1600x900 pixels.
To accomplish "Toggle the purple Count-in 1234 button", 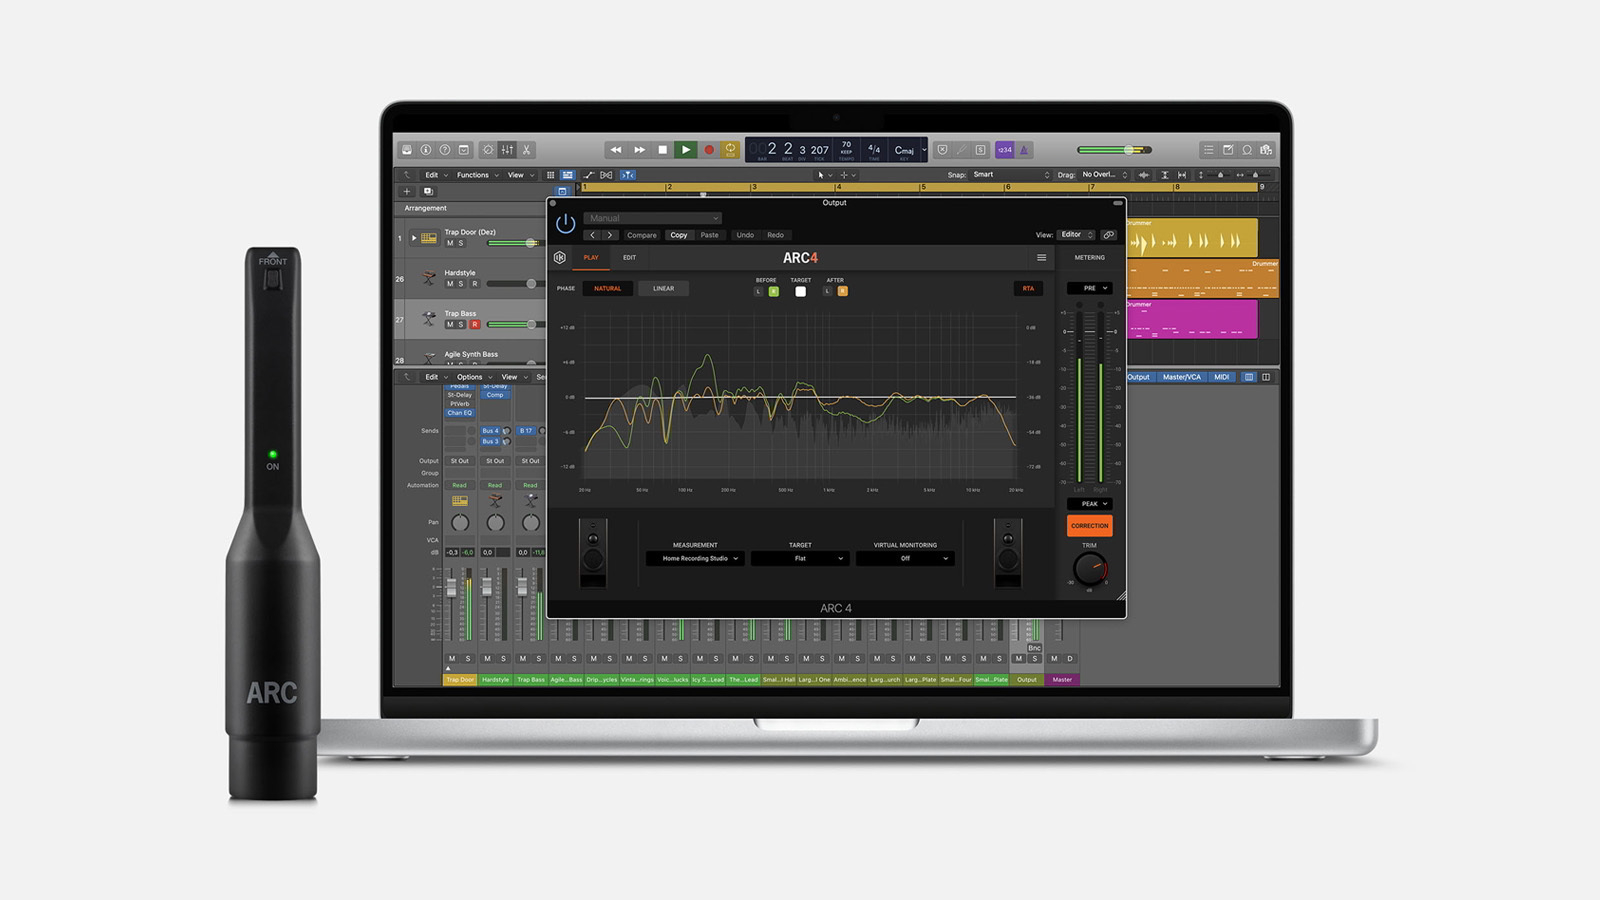I will 1004,150.
